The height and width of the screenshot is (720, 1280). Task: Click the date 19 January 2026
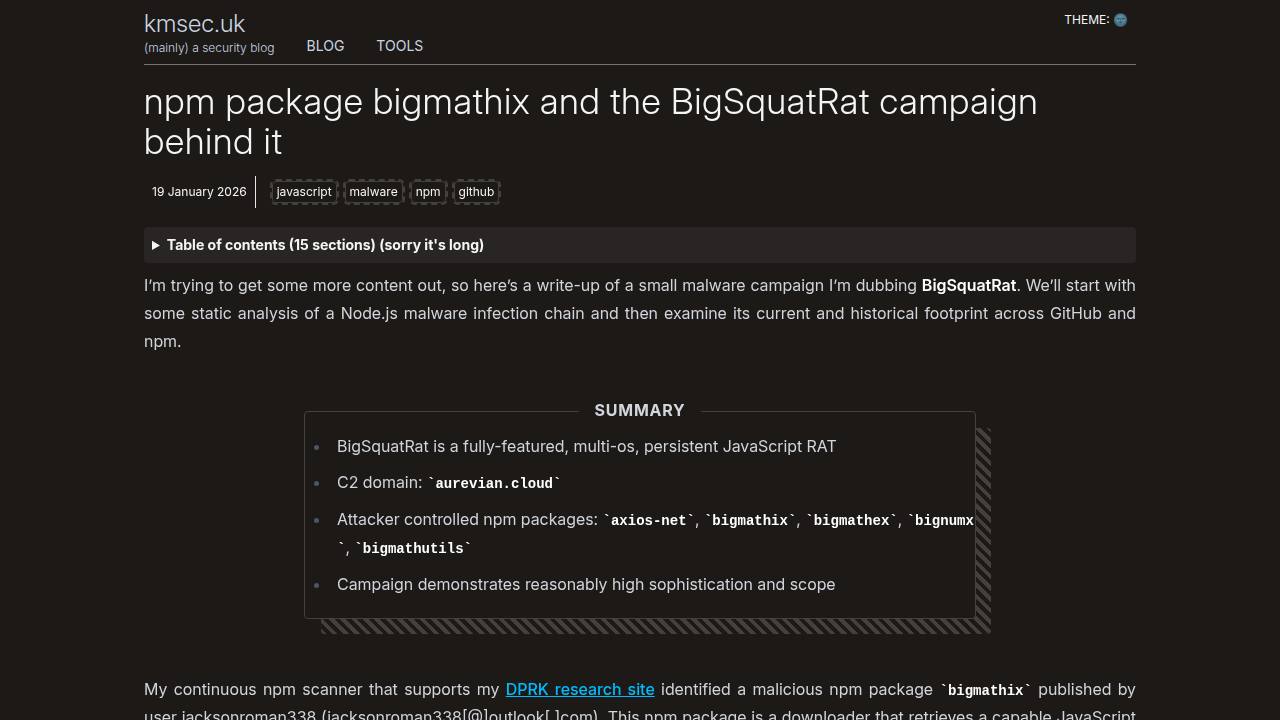coord(199,192)
